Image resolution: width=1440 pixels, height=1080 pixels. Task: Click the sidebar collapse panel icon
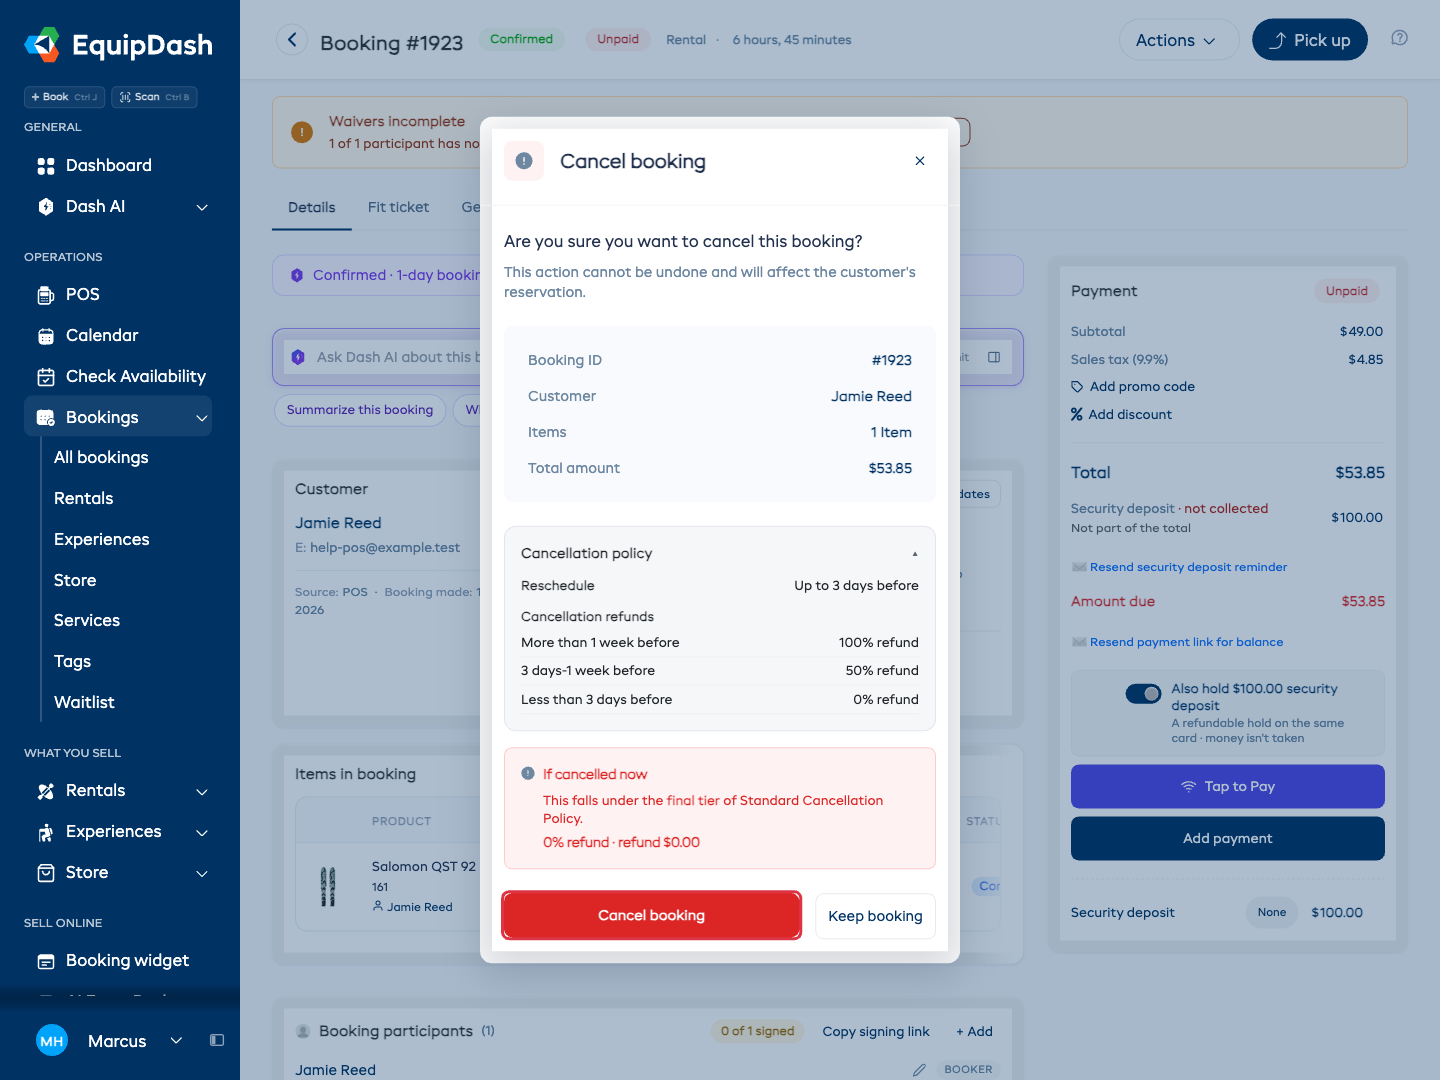click(217, 1040)
